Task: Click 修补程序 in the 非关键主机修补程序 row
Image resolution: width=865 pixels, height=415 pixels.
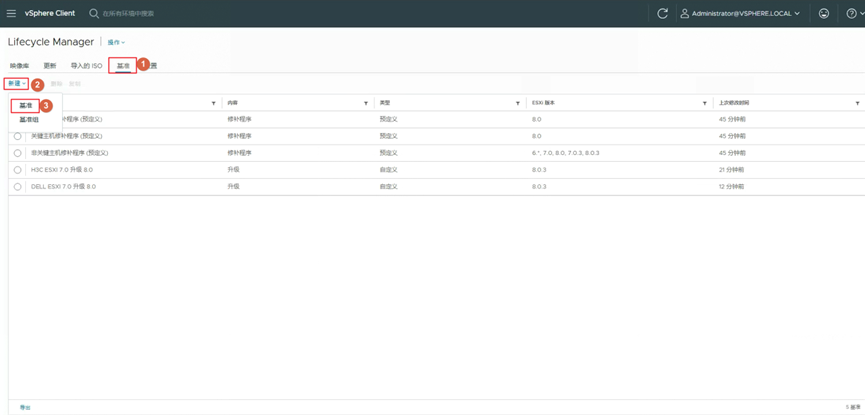Action: (239, 153)
